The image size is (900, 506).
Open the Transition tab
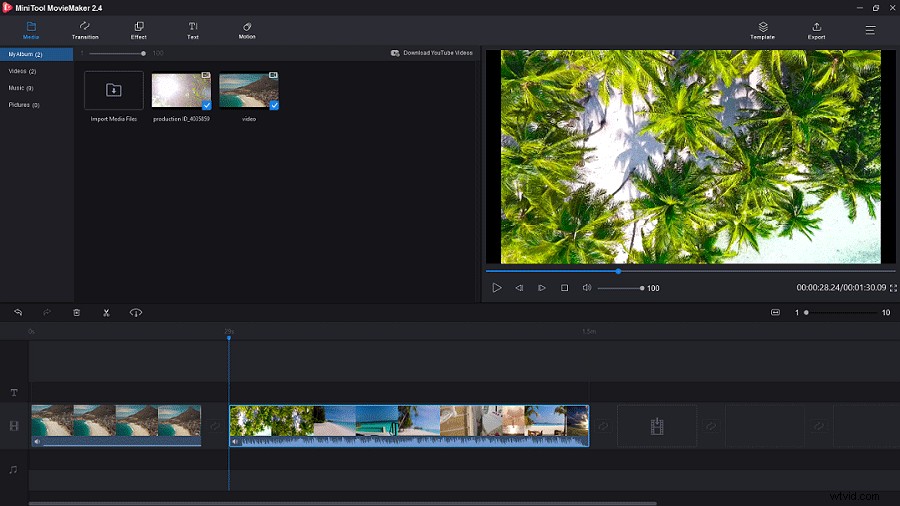pyautogui.click(x=85, y=30)
